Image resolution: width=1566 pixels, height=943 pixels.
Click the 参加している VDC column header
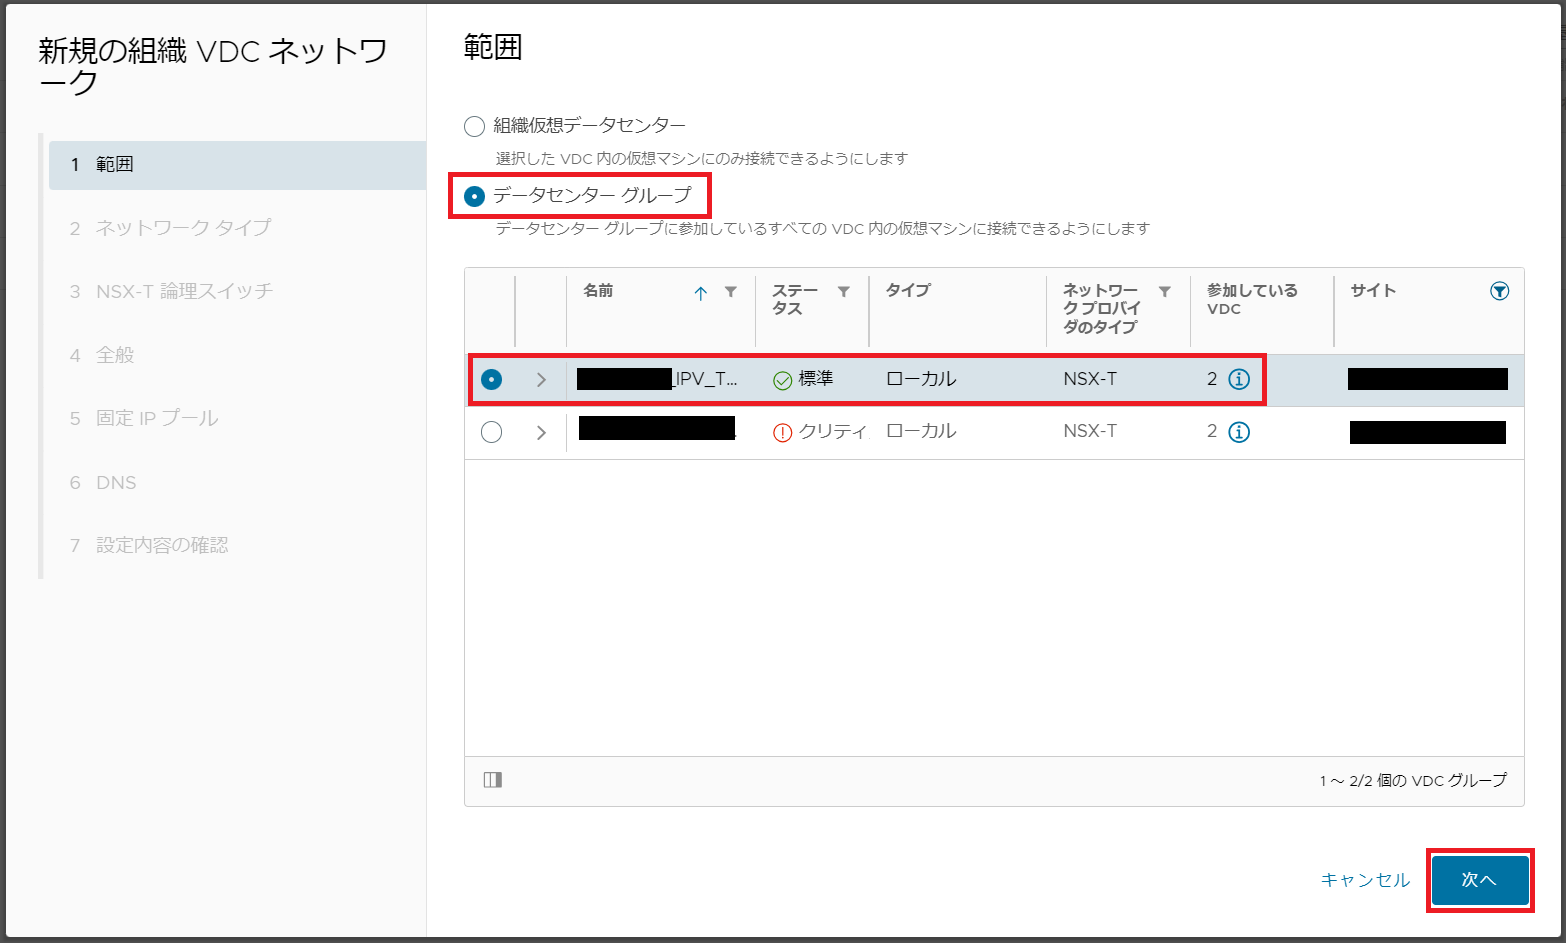(x=1252, y=300)
